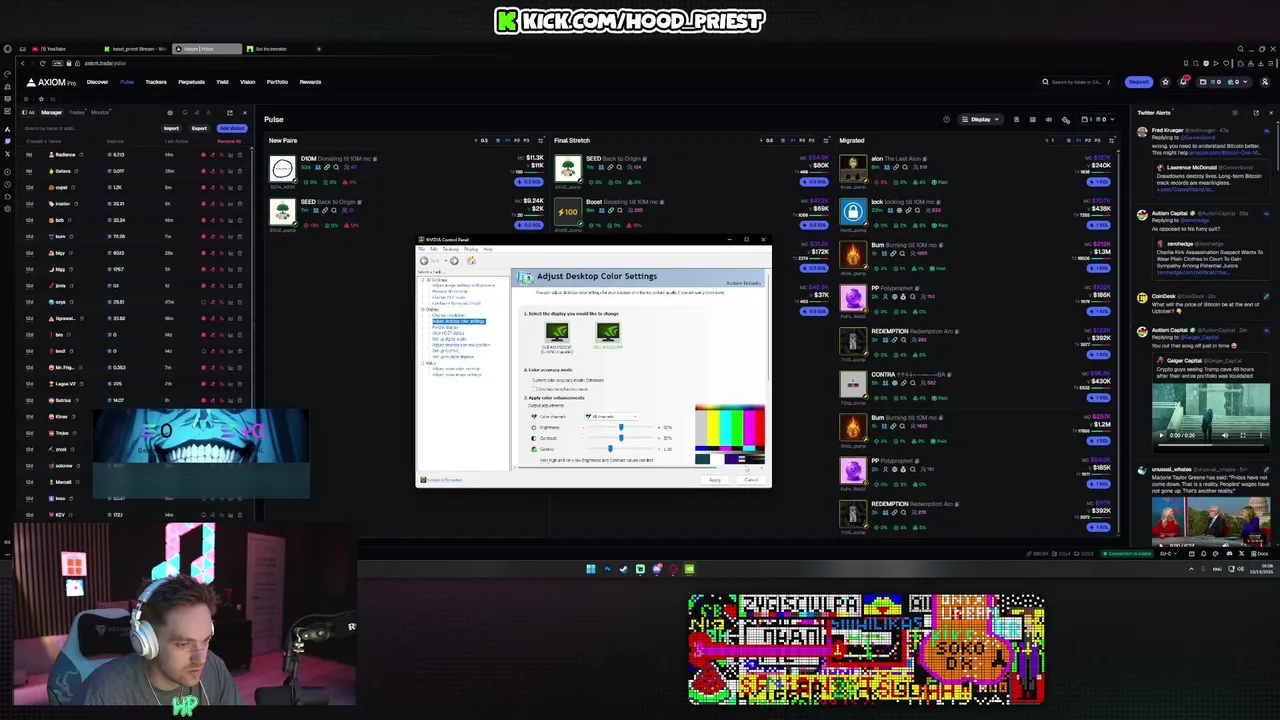This screenshot has width=1280, height=720.
Task: Click Restore Defaults link in NVIDIA panel
Action: tap(743, 283)
